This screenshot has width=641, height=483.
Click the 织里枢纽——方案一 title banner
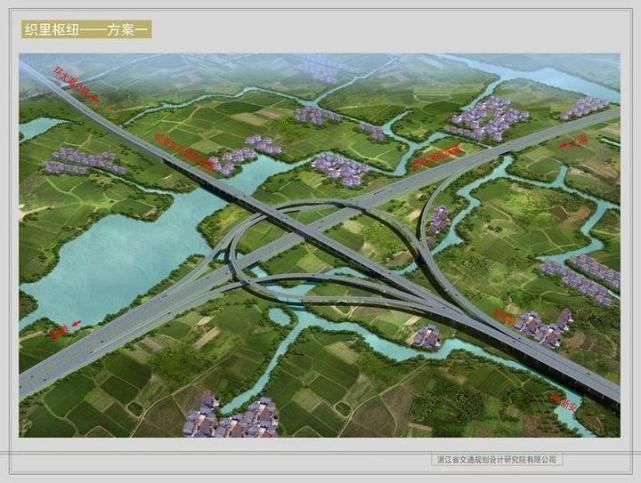[x=87, y=29]
